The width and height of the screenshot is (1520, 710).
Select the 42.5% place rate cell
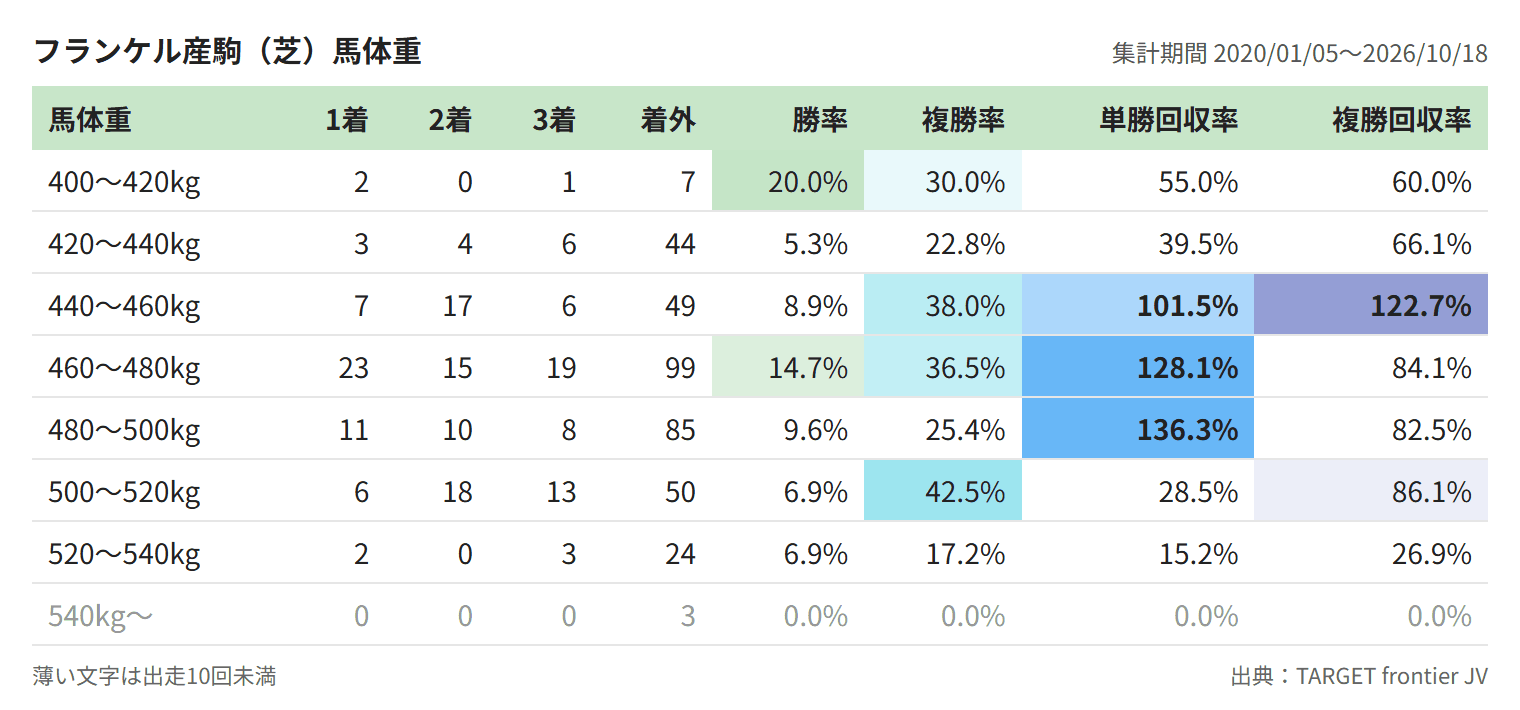tap(943, 491)
